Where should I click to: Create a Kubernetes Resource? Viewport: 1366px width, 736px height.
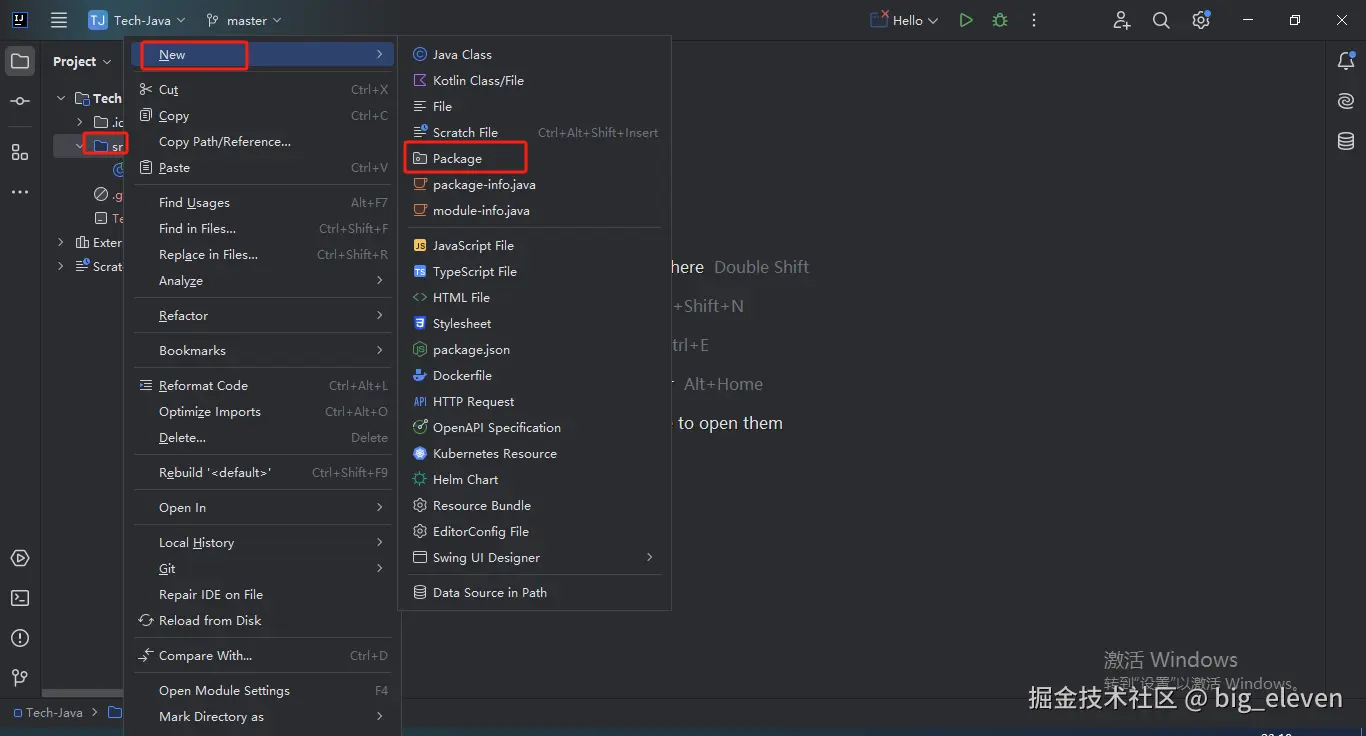[x=534, y=453]
